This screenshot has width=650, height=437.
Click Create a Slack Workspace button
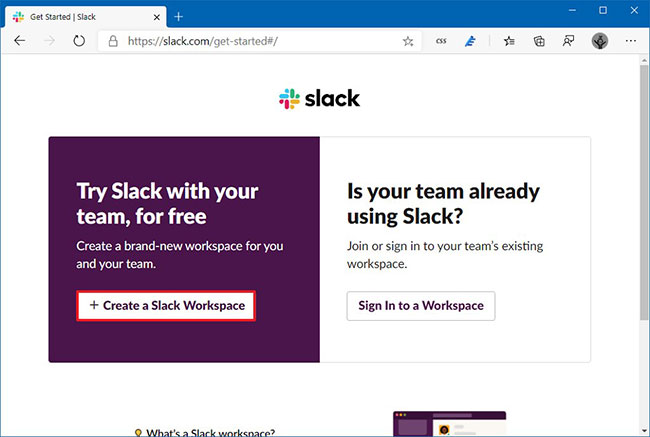(166, 306)
